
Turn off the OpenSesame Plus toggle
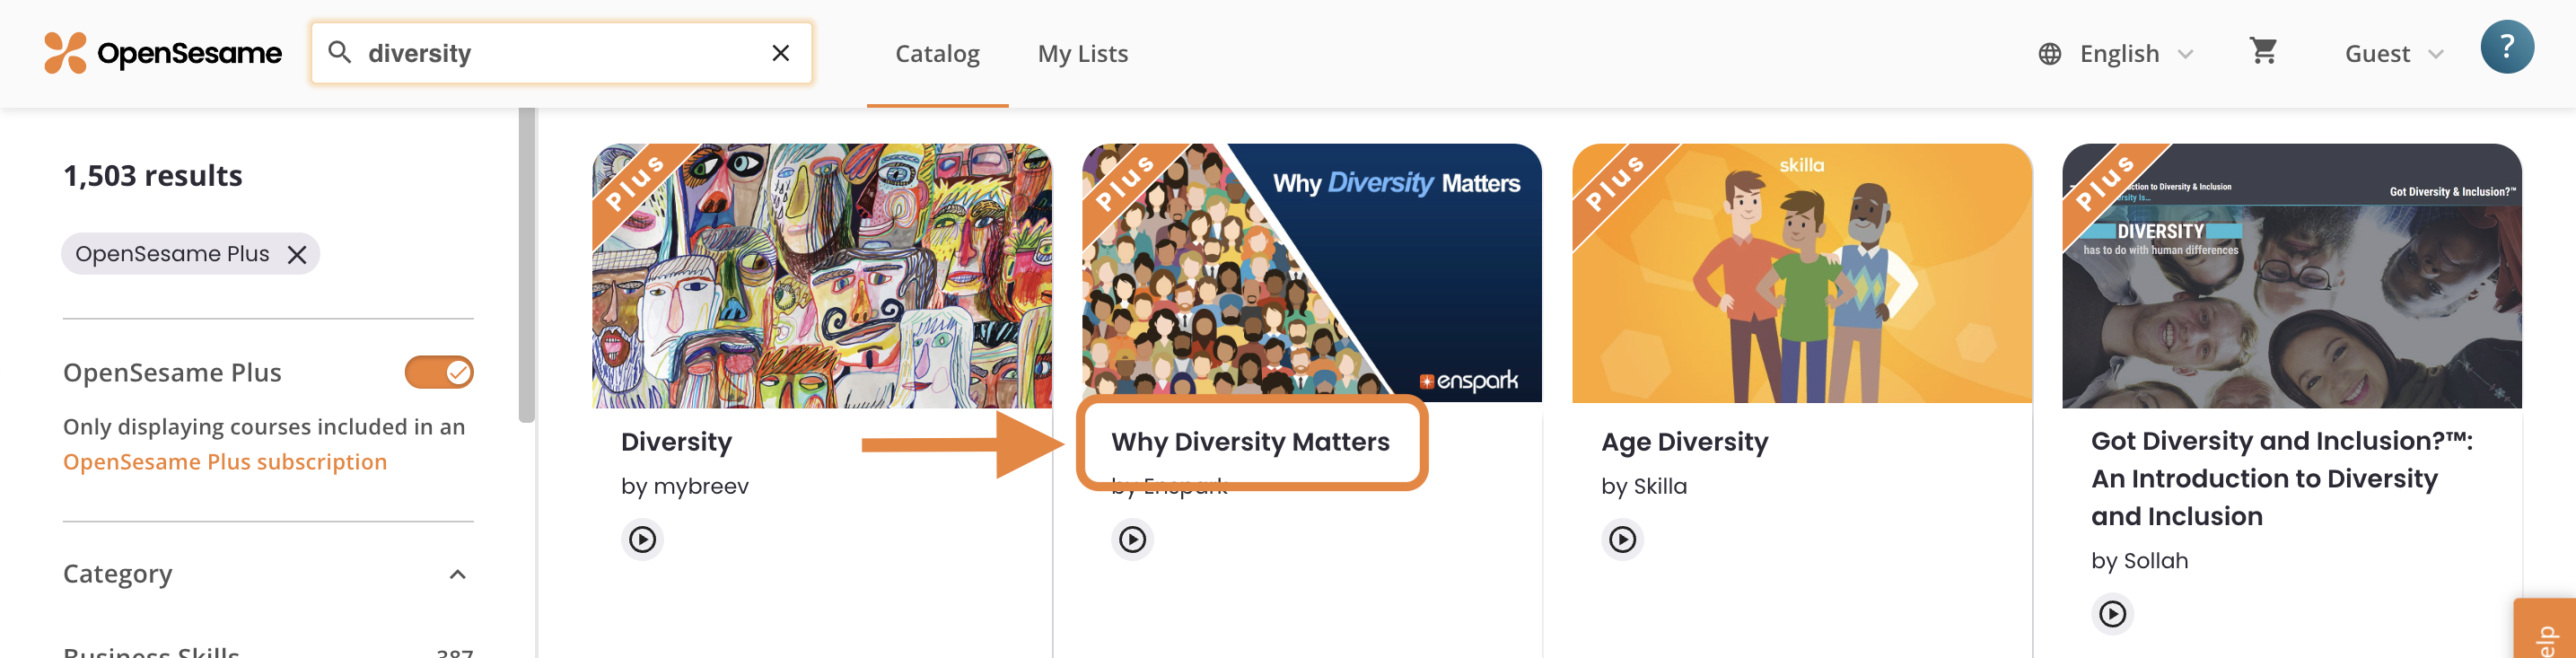[439, 373]
